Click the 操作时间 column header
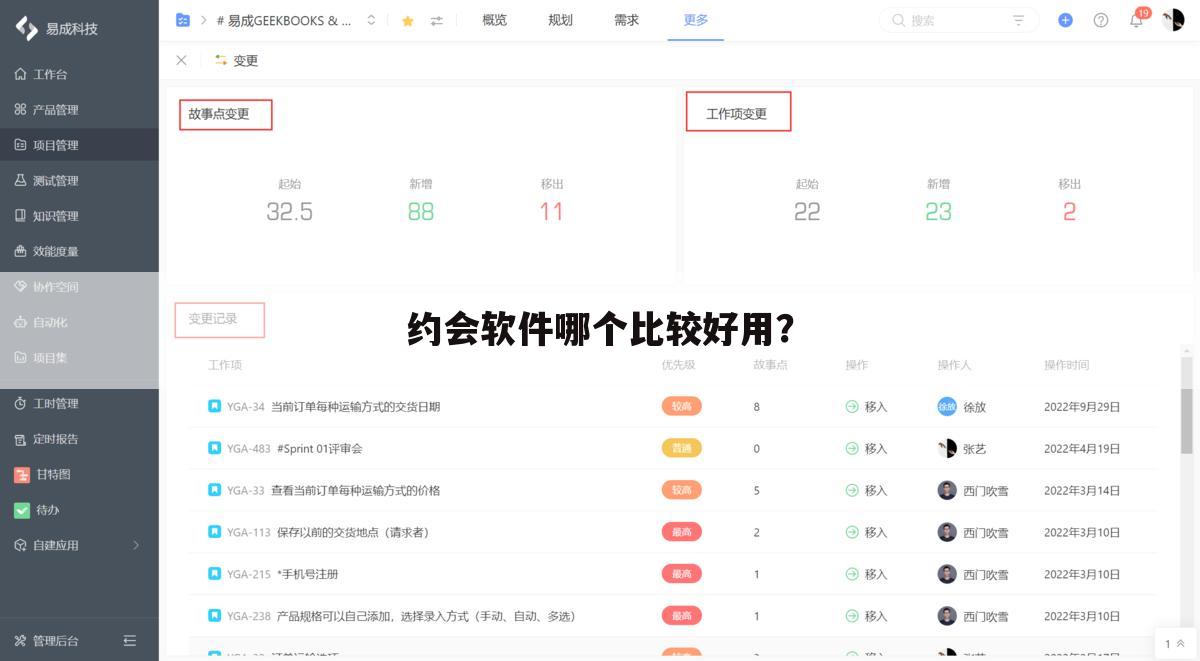This screenshot has width=1200, height=661. coord(1066,365)
